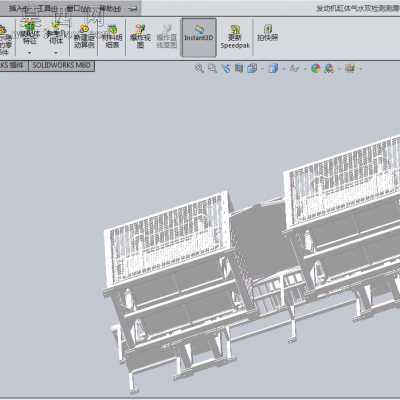Screen dimensions: 400x400
Task: Click the Hide/Show Items icon
Action: click(294, 68)
